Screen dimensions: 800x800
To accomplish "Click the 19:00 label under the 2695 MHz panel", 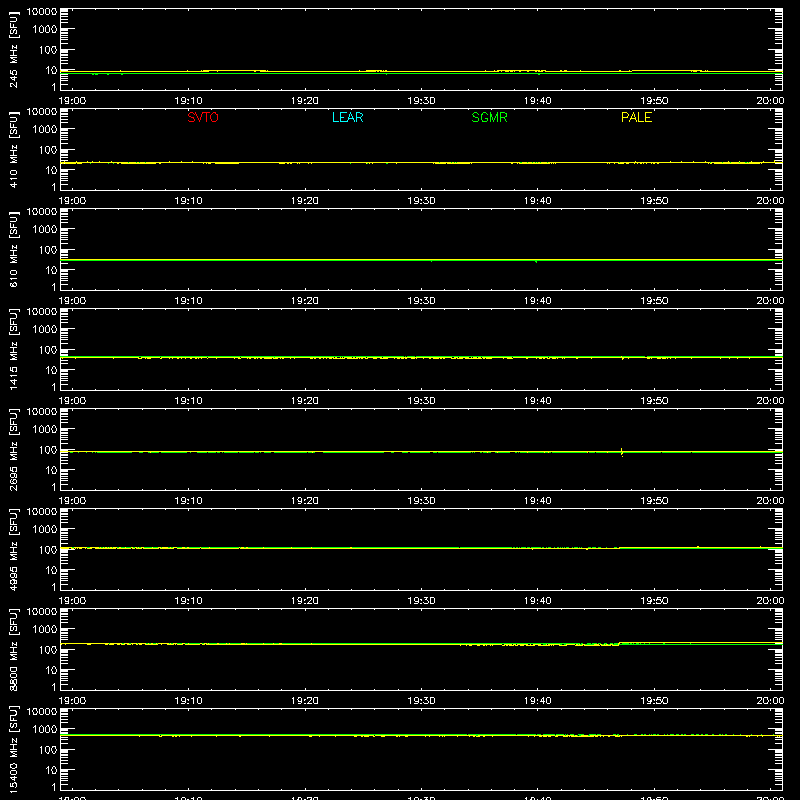I will 72,501.
